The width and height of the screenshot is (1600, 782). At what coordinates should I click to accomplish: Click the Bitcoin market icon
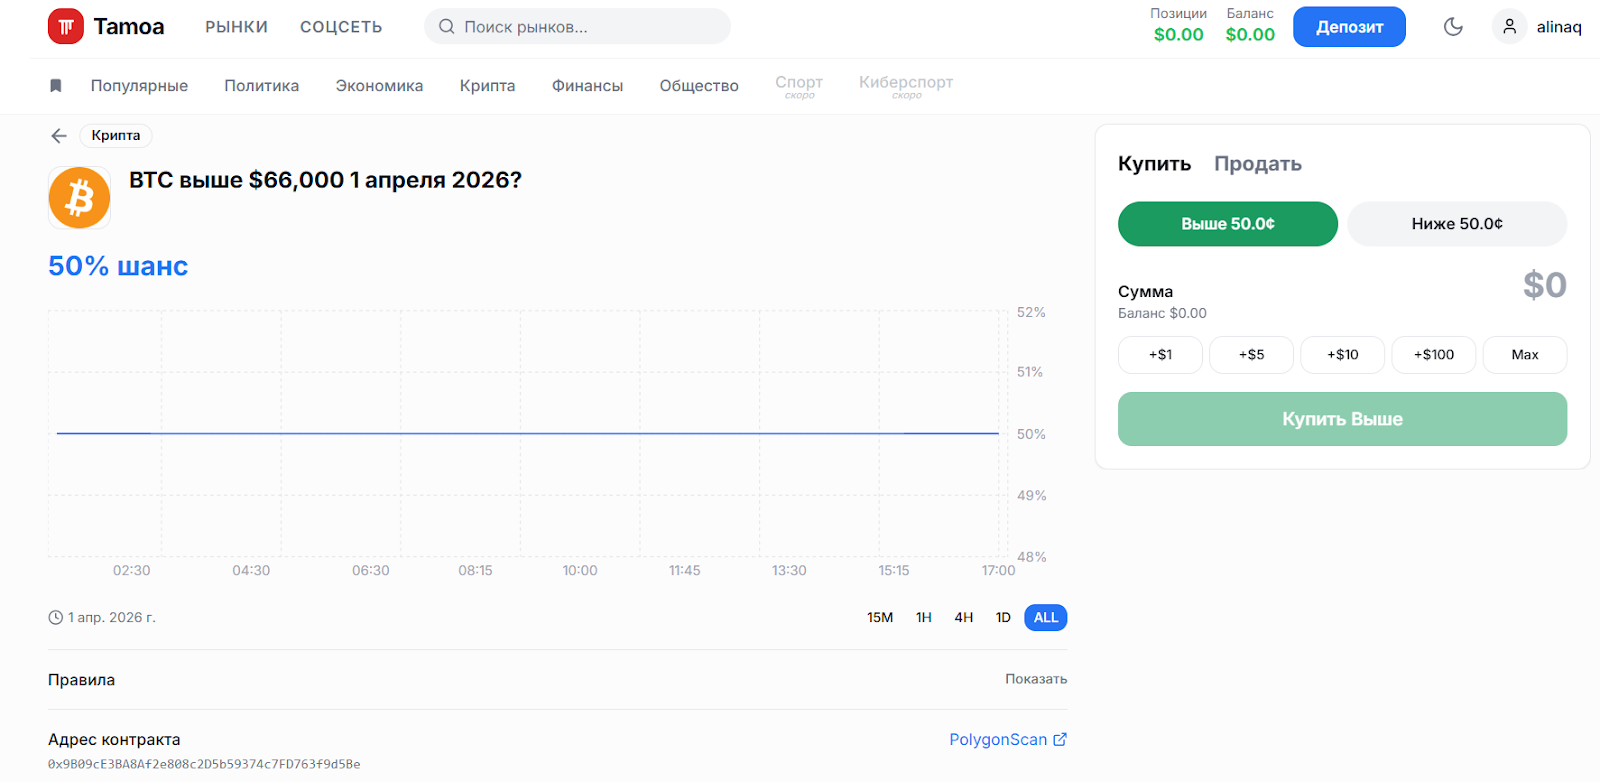pos(79,198)
